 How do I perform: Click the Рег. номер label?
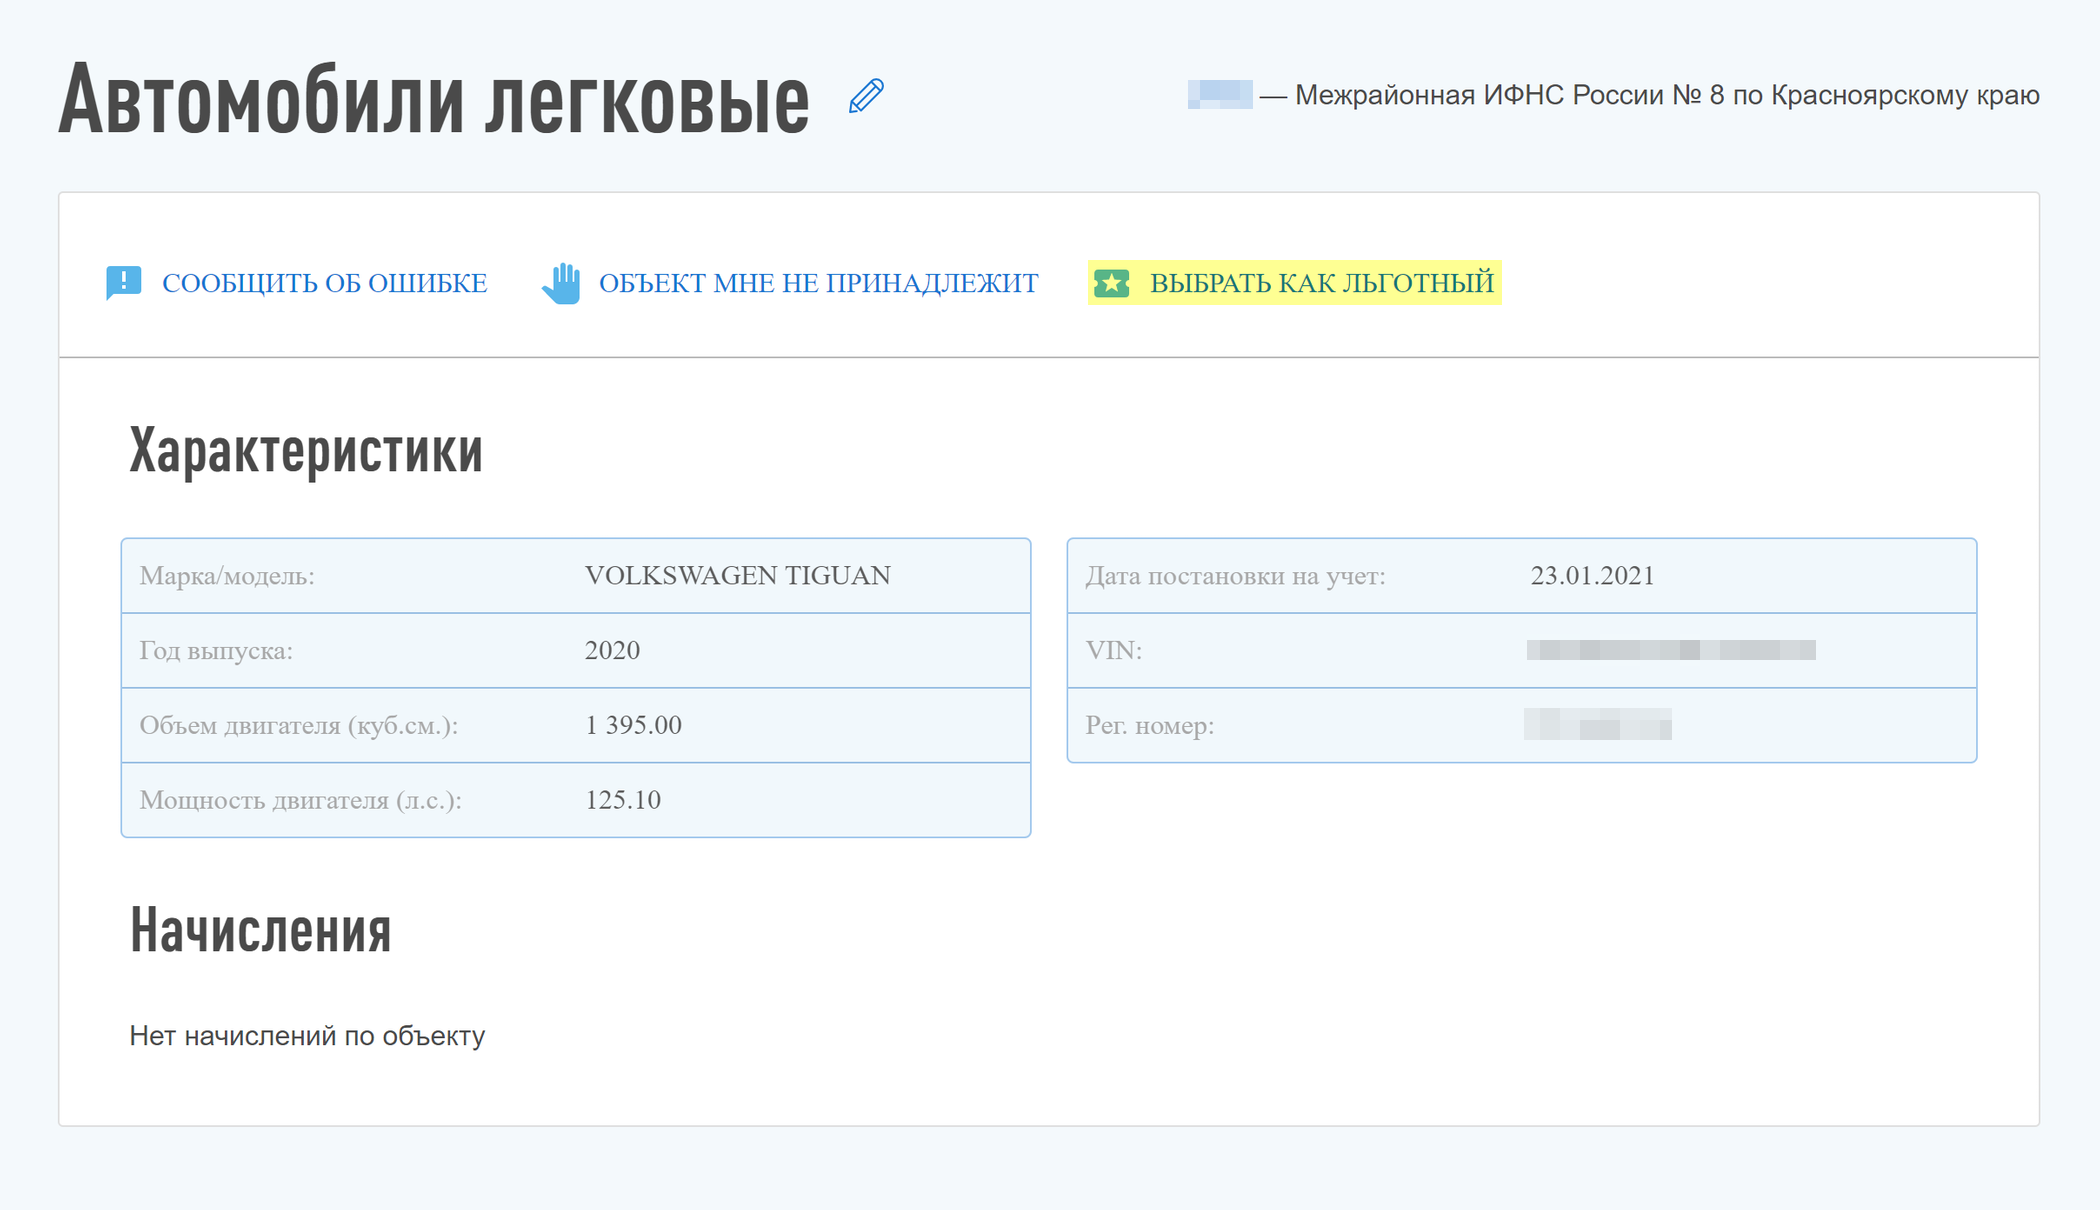click(x=1149, y=725)
